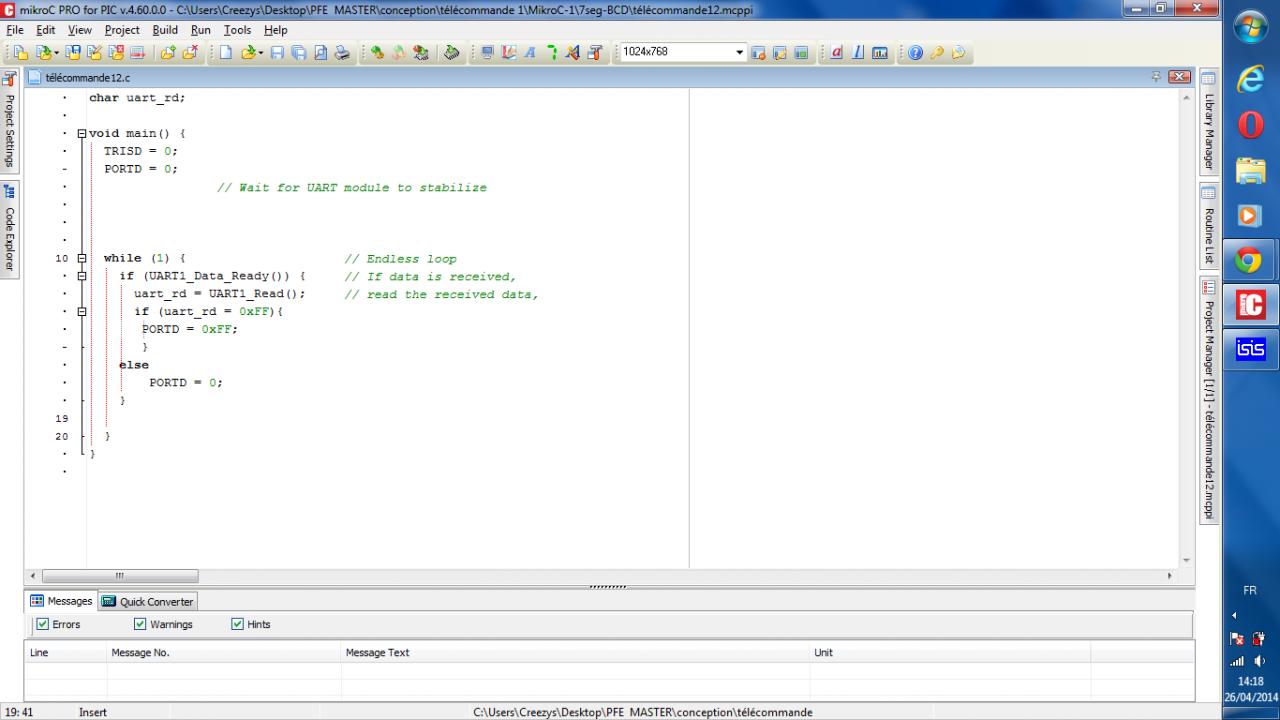Image resolution: width=1280 pixels, height=720 pixels.
Task: Open the Routine List side panel
Action: point(1208,225)
